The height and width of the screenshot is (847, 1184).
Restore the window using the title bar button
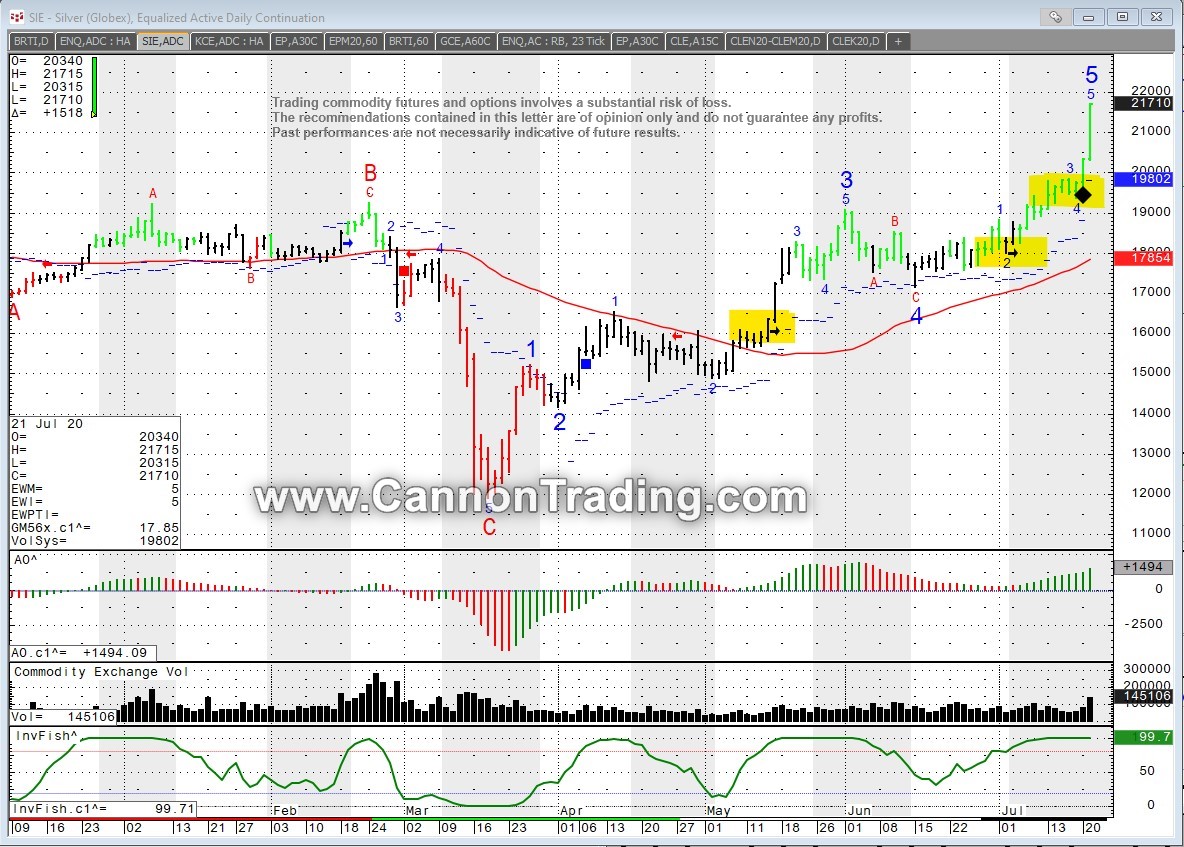[x=1122, y=17]
